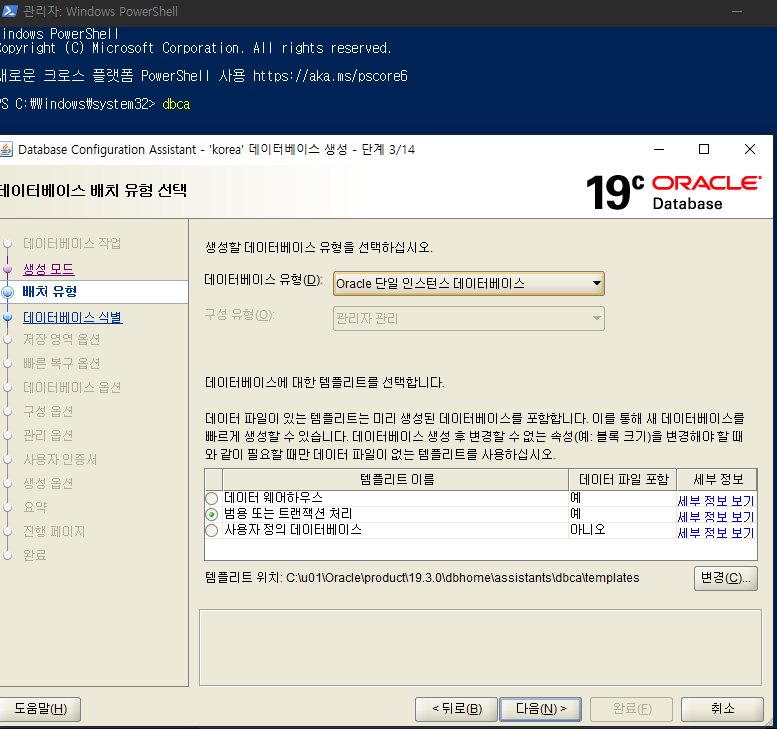Go to the 데이터베이스 식별 step
Image resolution: width=777 pixels, height=729 pixels.
tap(73, 317)
